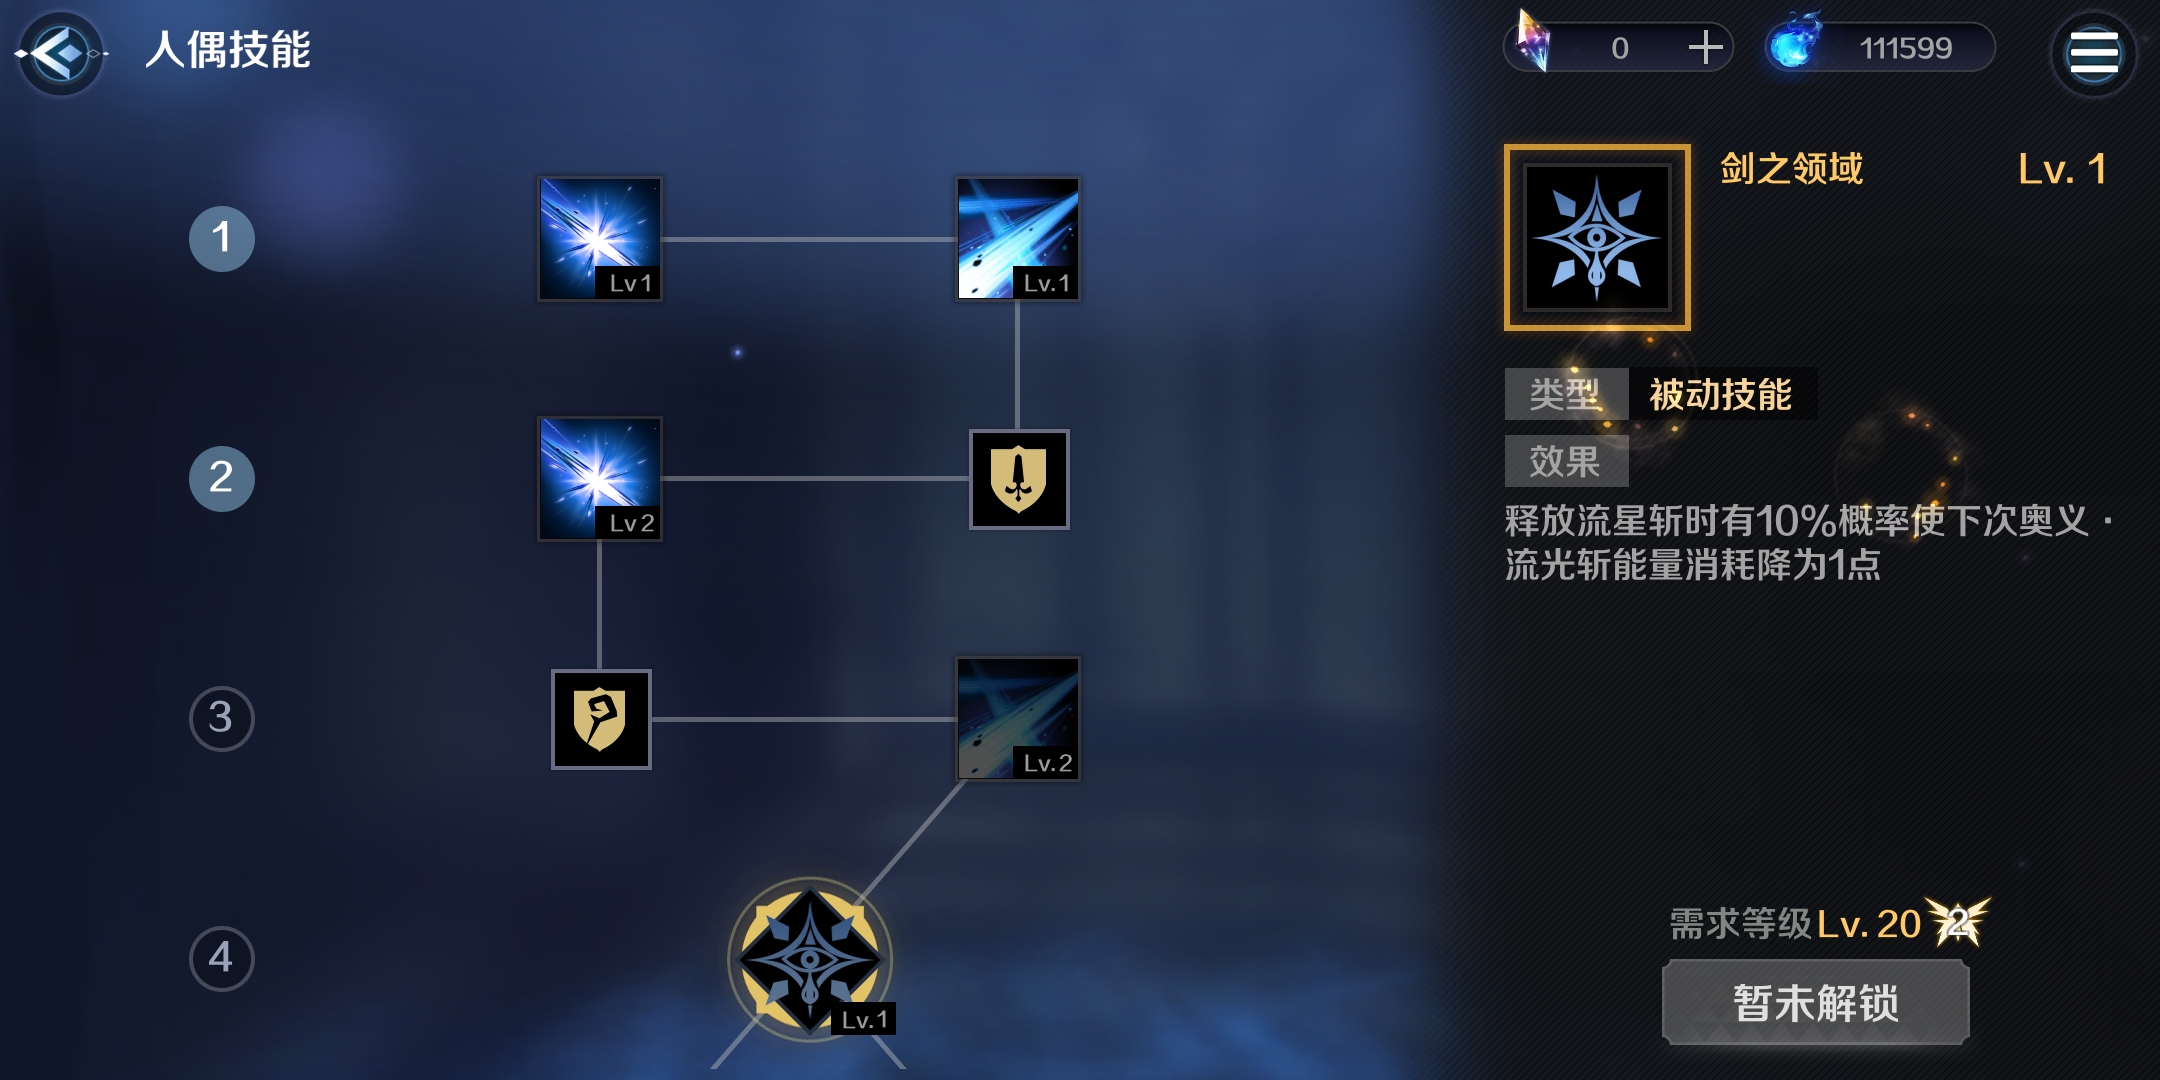Click the 类型 type label
2160x1080 pixels.
[x=1566, y=394]
